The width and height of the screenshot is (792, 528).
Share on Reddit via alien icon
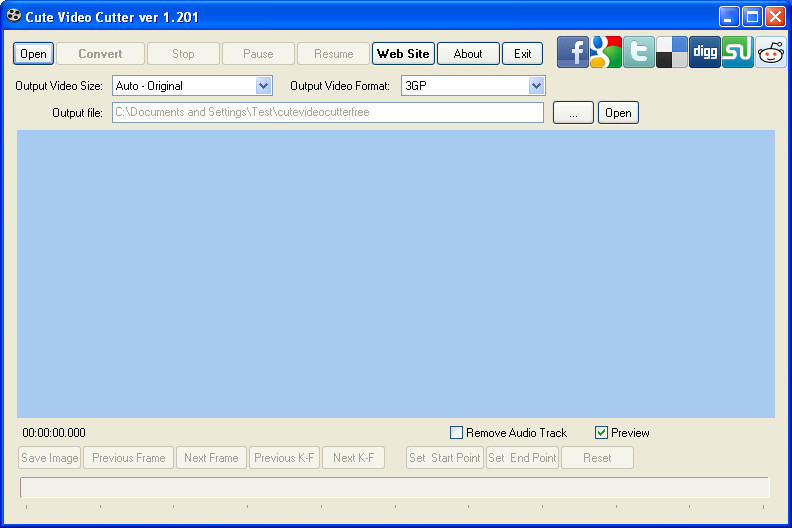771,52
